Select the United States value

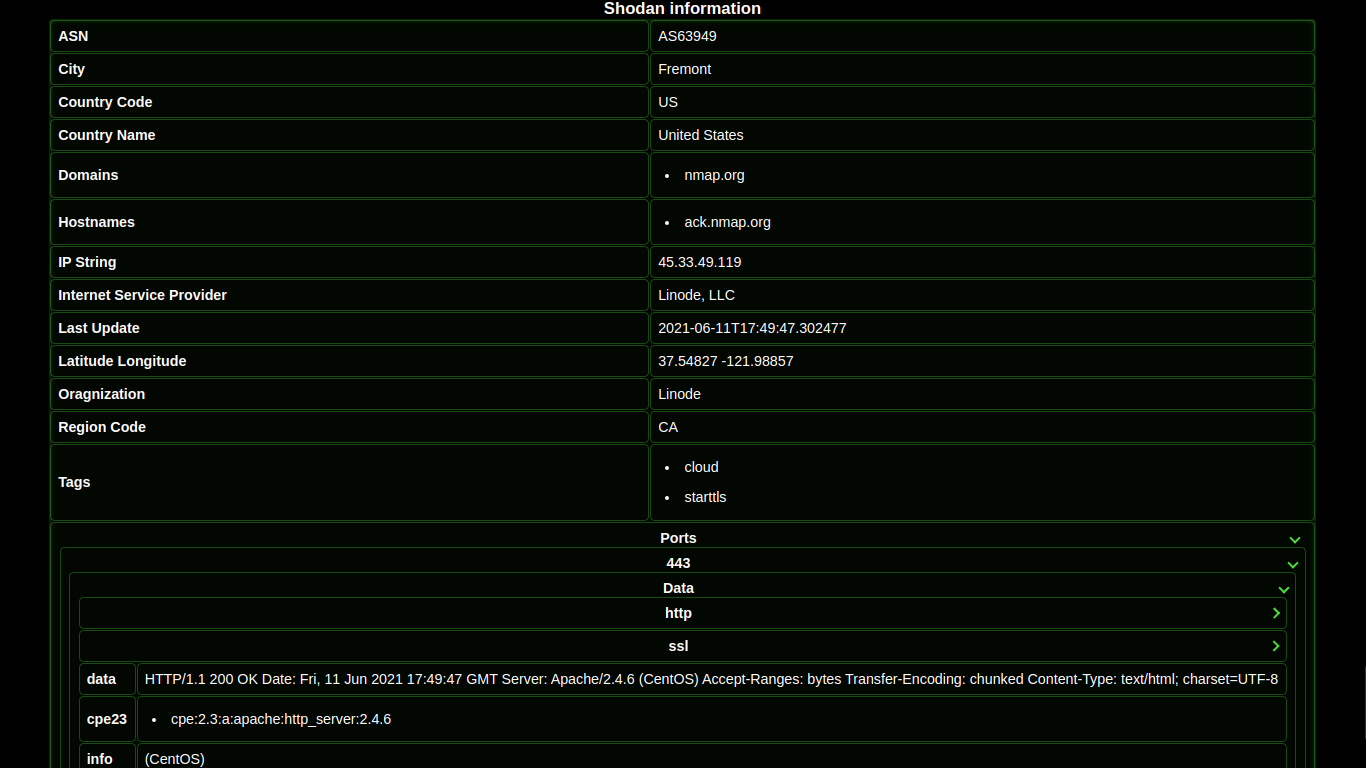(x=701, y=135)
